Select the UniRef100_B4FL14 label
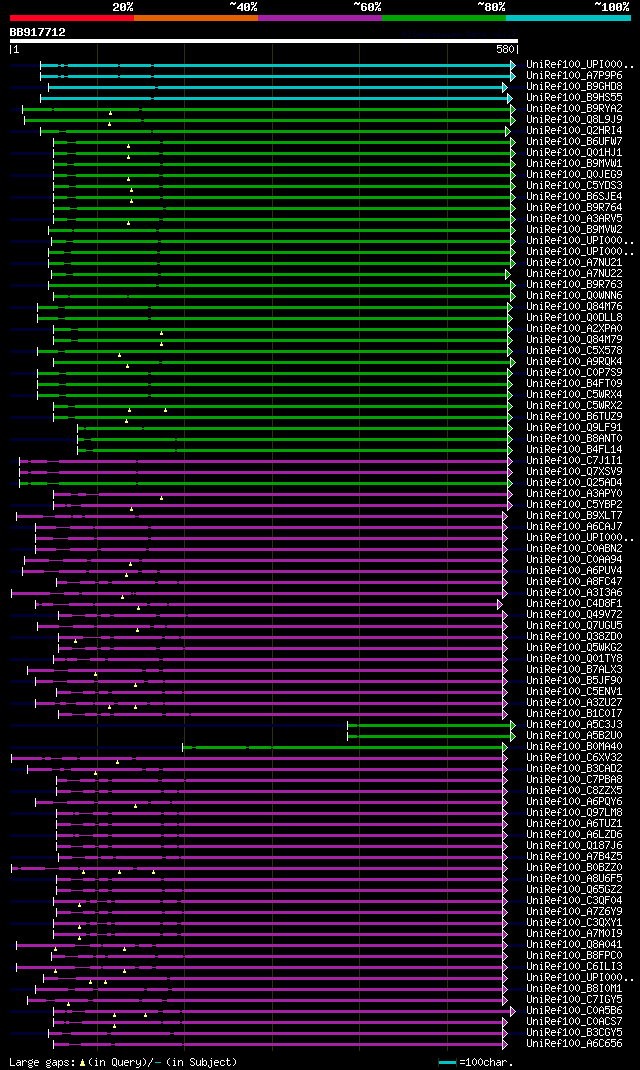The height and width of the screenshot is (1070, 640). (x=574, y=450)
